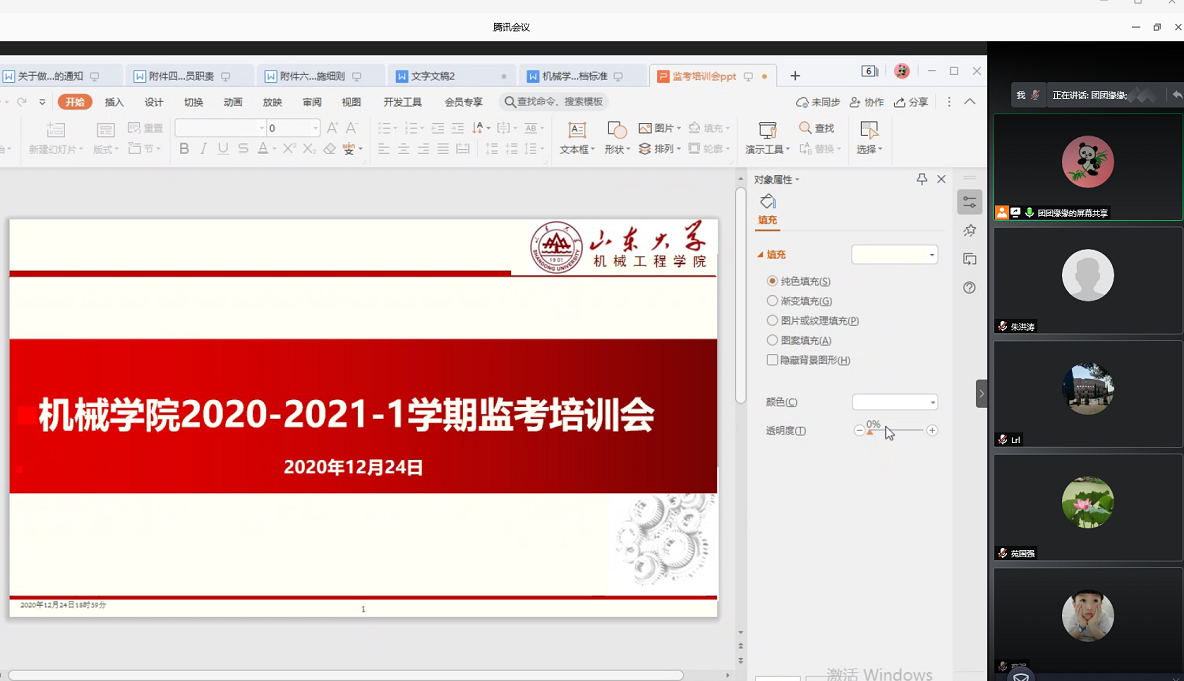Viewport: 1184px width, 681px height.
Task: Open the help icon in right sidebar
Action: [x=969, y=288]
